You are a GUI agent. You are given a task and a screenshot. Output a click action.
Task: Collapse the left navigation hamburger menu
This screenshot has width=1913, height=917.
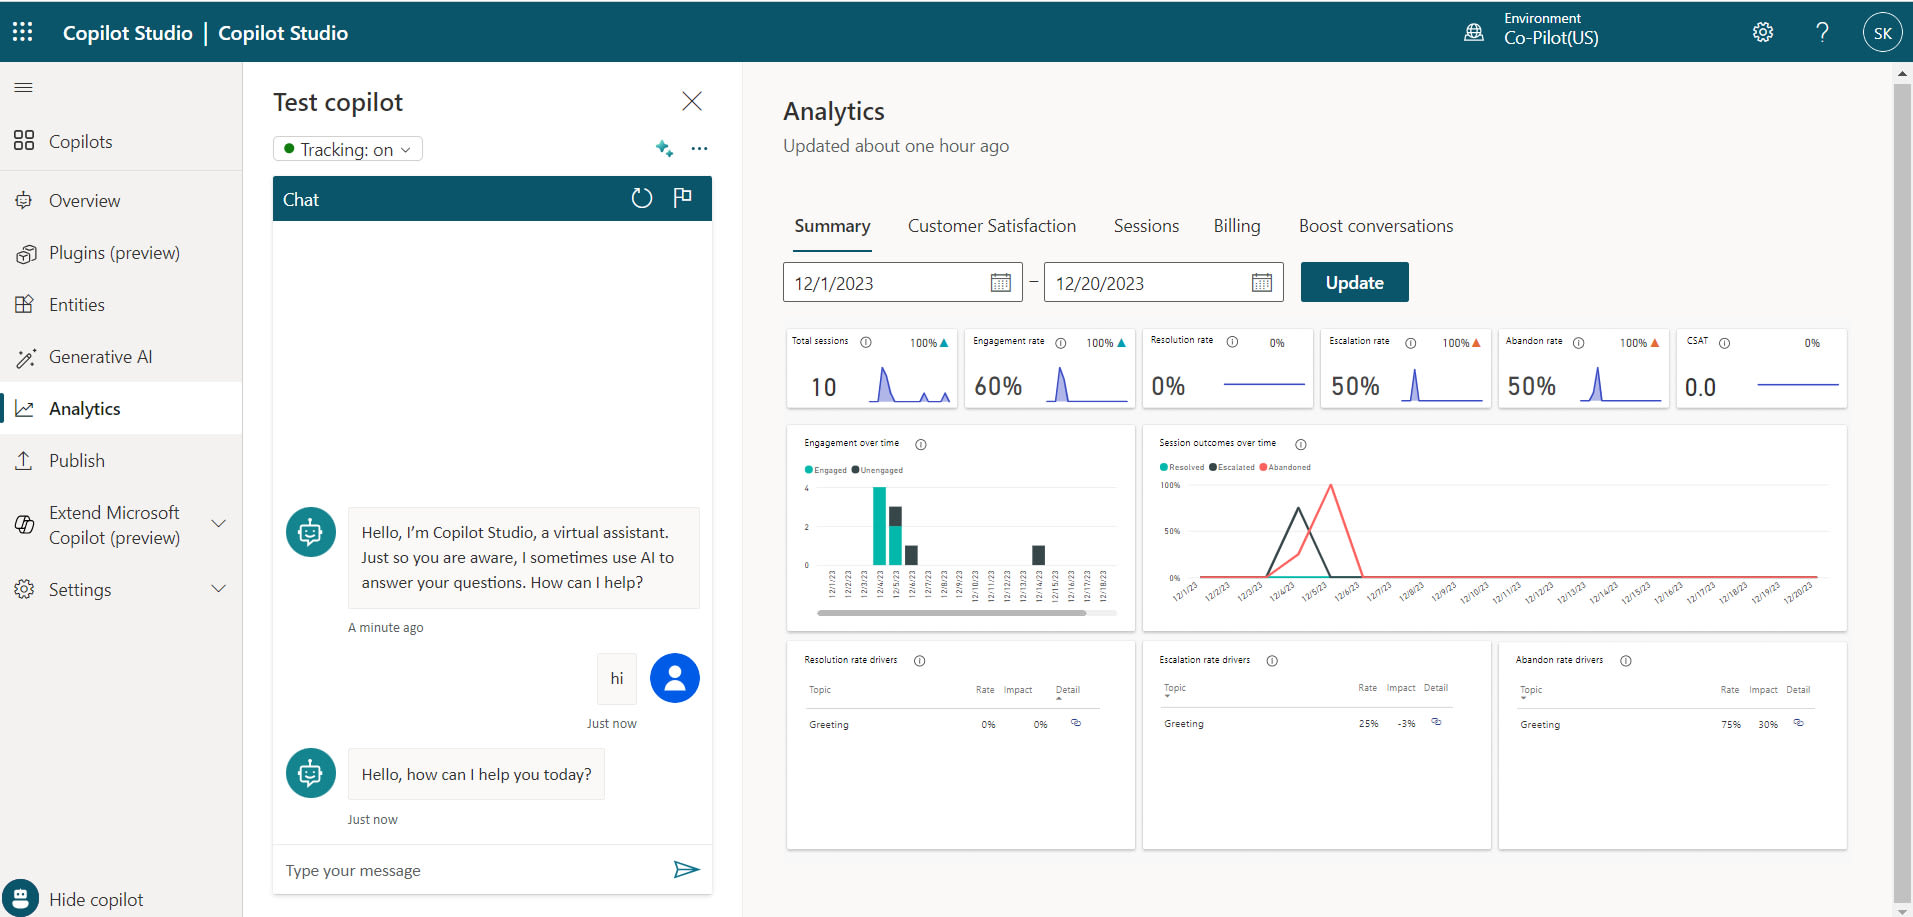click(x=24, y=88)
